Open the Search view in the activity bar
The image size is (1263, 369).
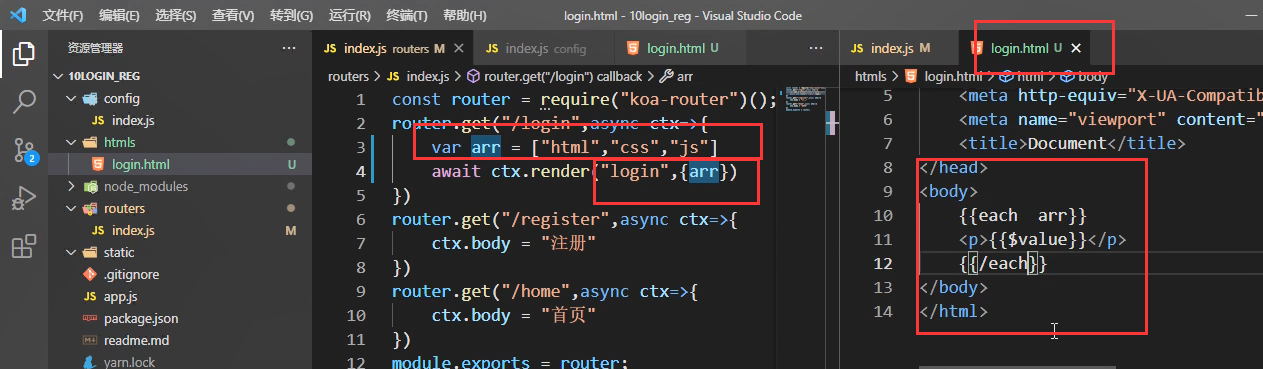tap(24, 102)
